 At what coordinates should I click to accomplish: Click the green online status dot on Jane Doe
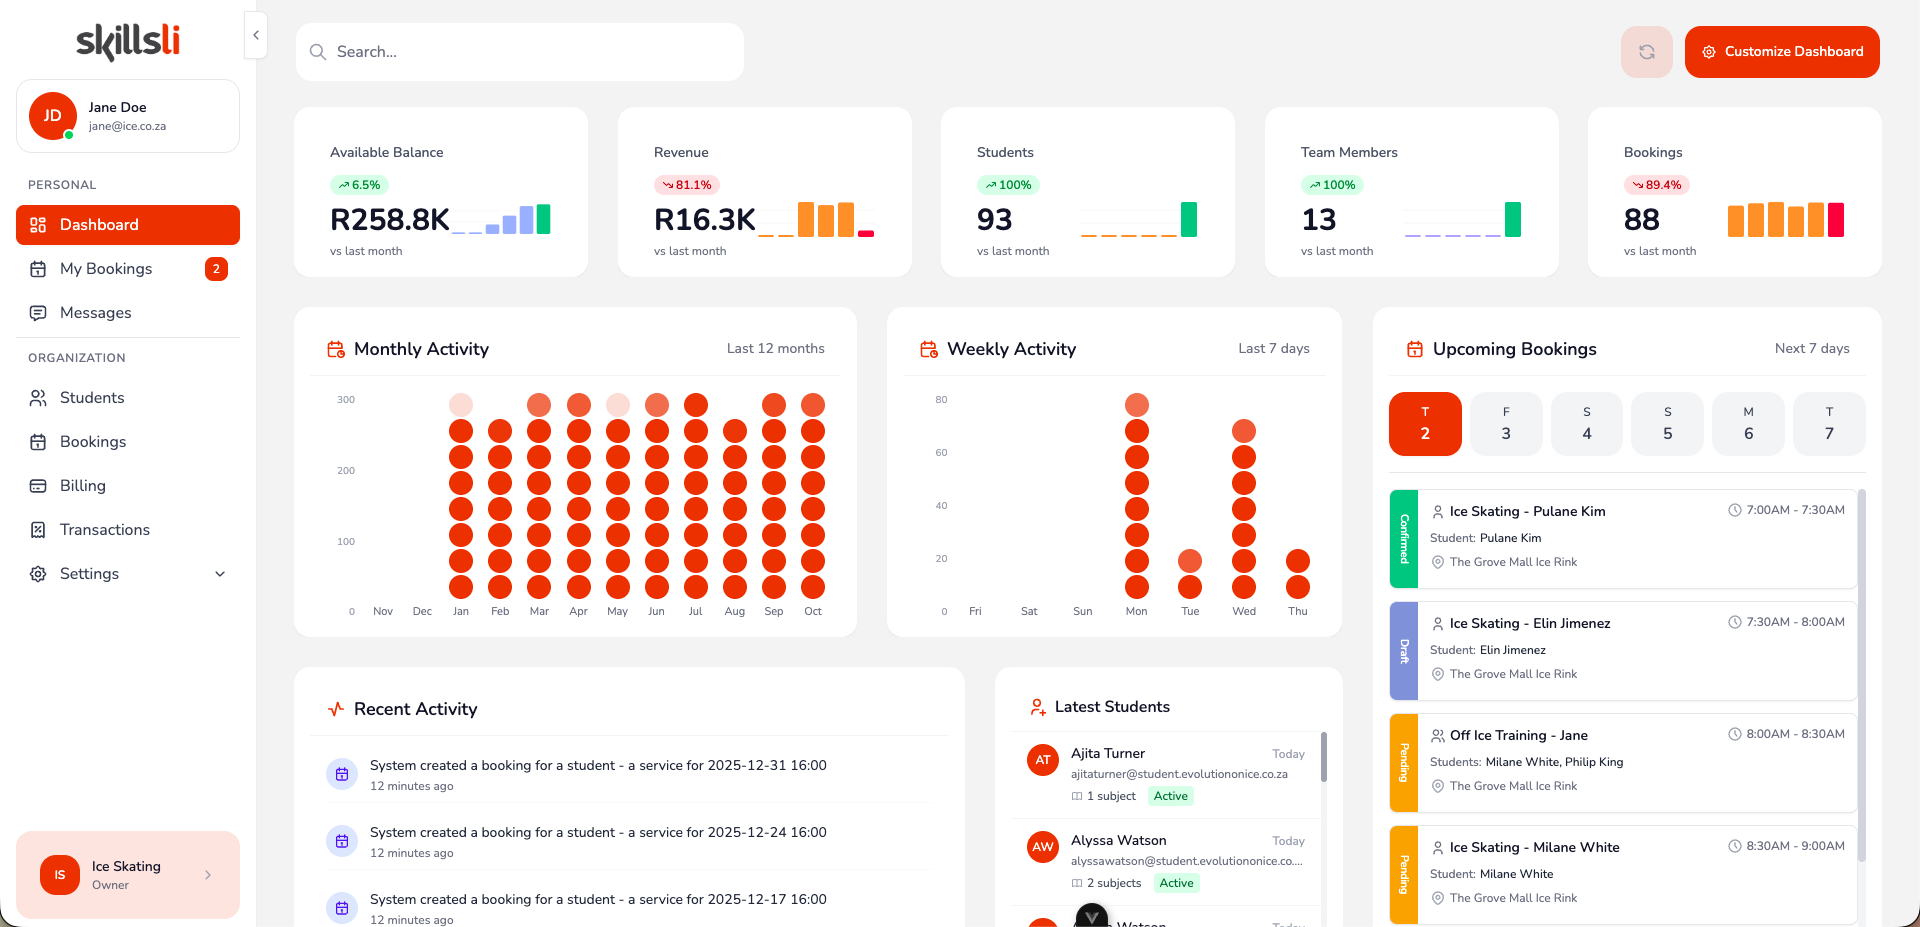click(68, 135)
